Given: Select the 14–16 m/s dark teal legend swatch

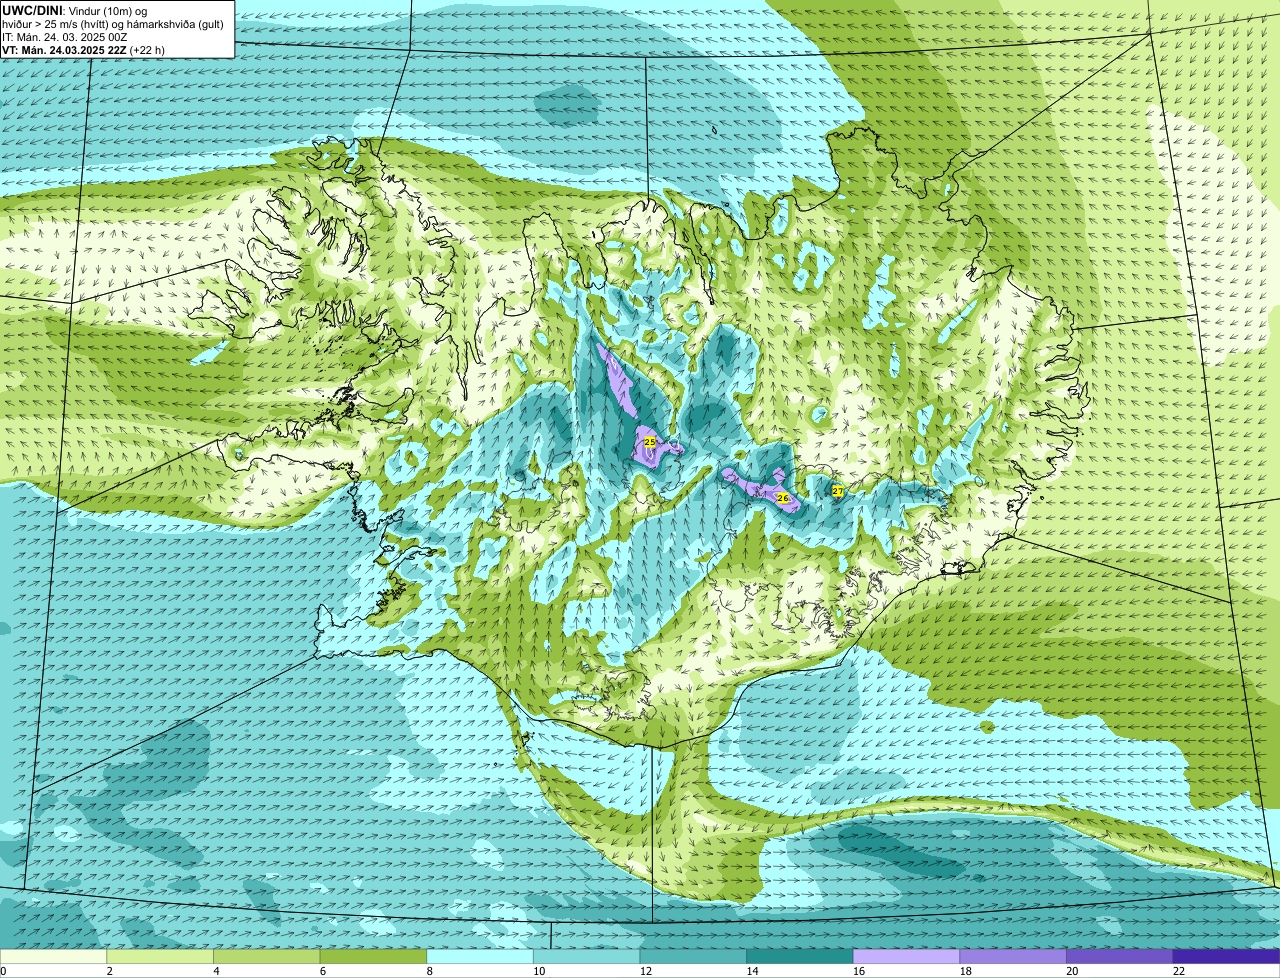Looking at the screenshot, I should 800,956.
